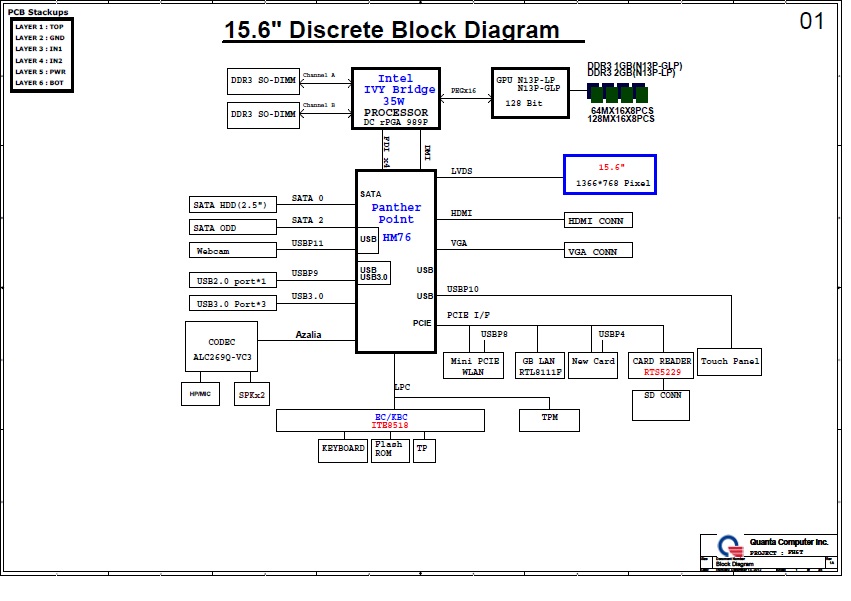Click the 64MX16X8PCS memory label

click(622, 110)
